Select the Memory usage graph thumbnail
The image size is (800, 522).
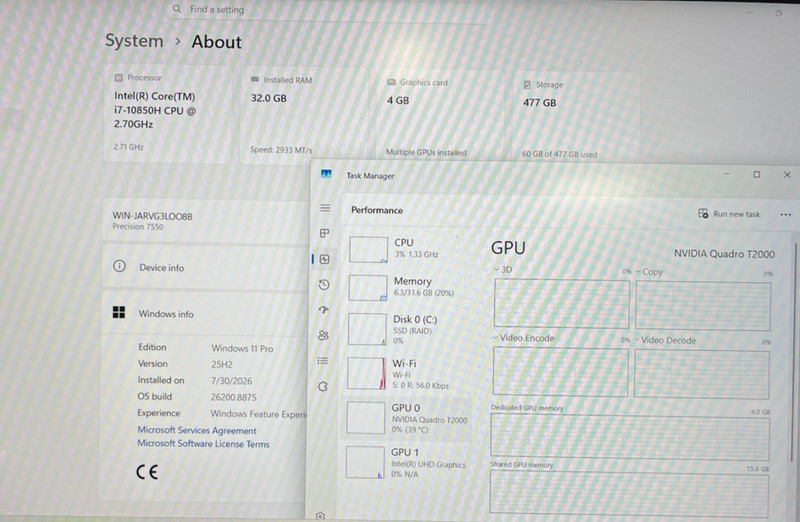[368, 288]
